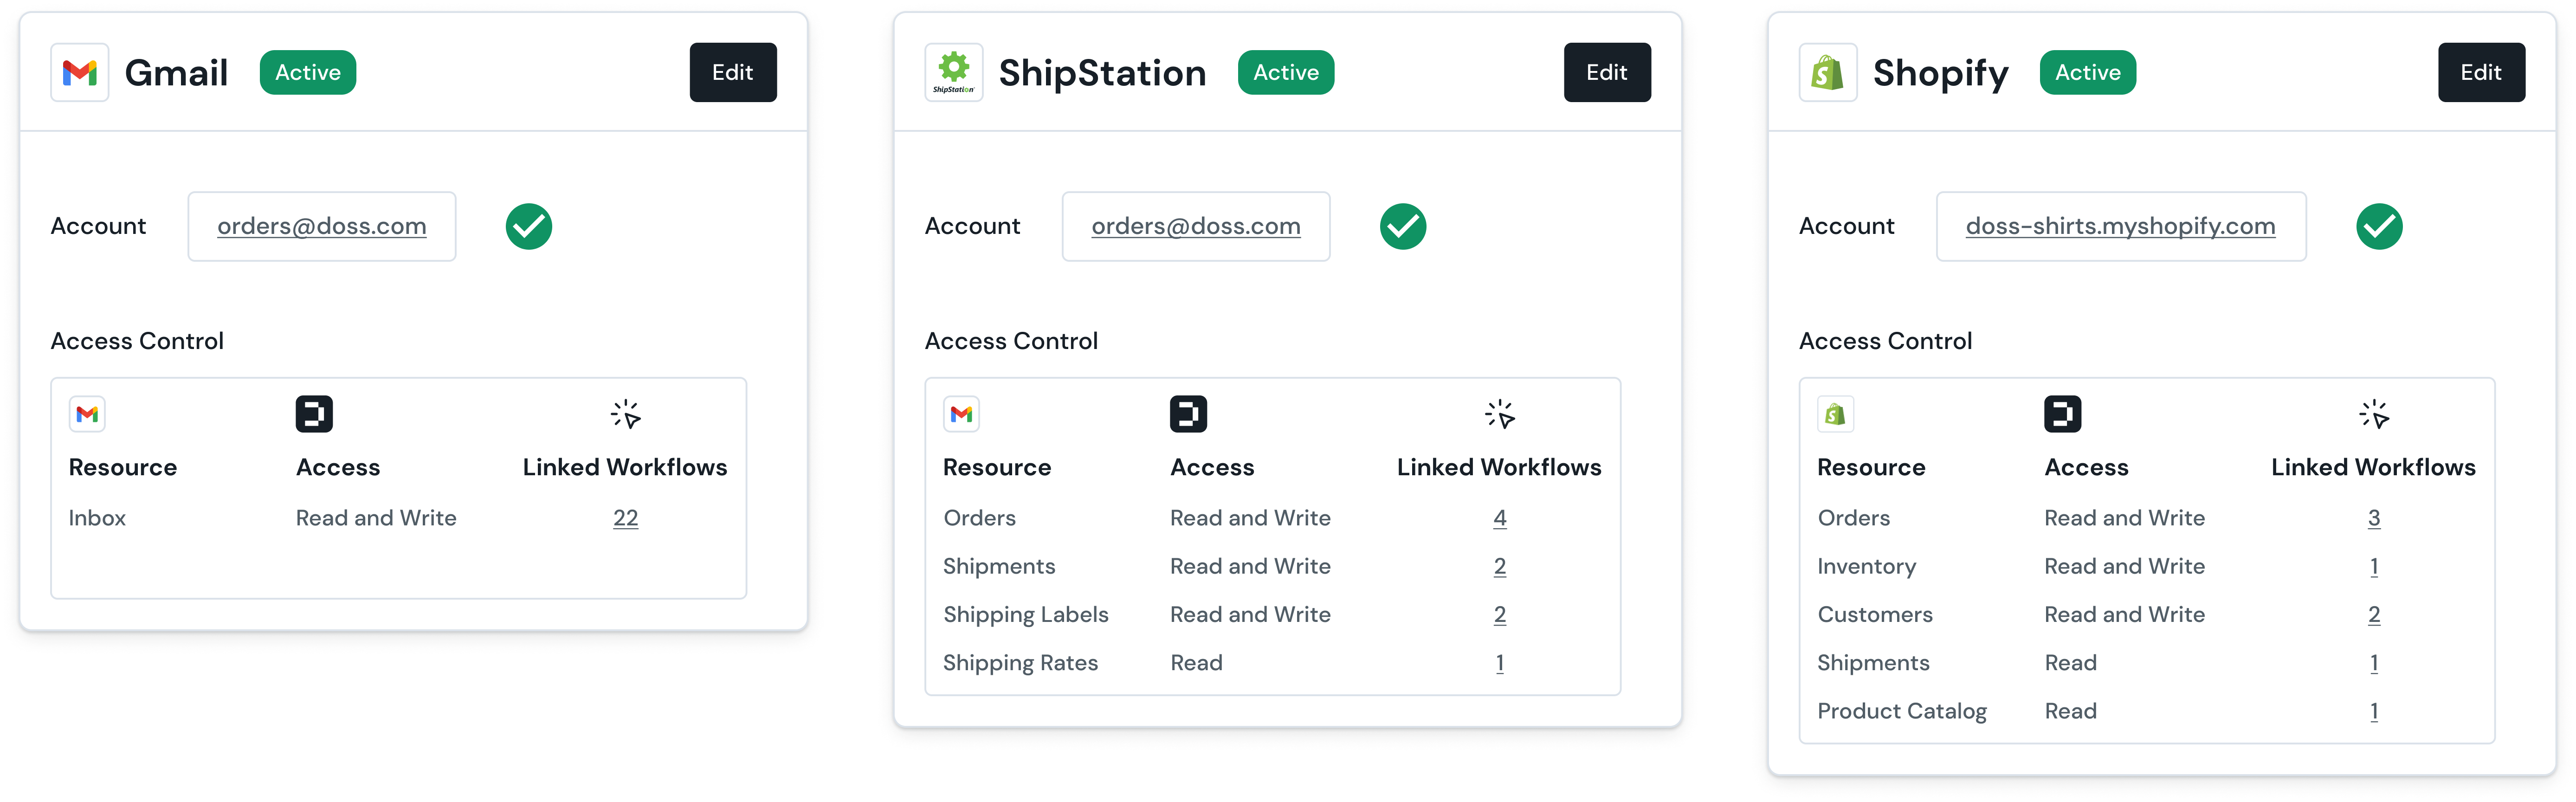Click the ShipStation gear logo
Screen dimensions: 2576x802
(953, 71)
